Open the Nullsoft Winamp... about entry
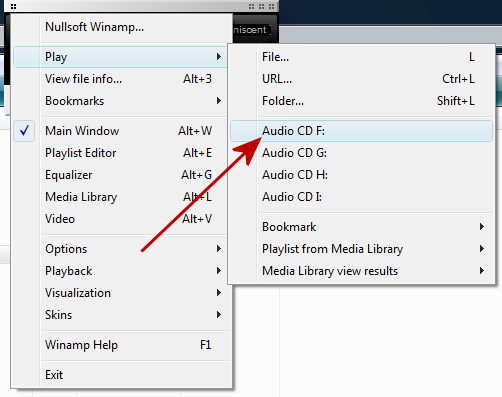 (122, 27)
